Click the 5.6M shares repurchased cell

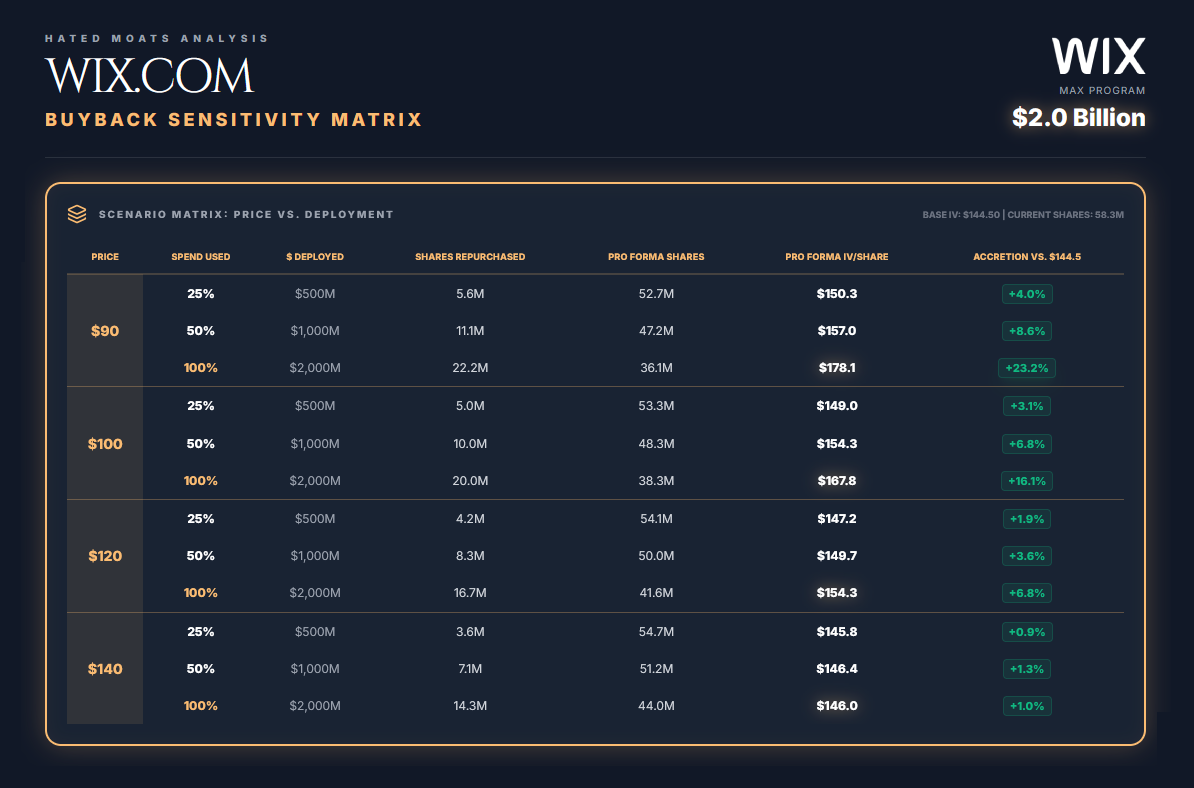tap(470, 294)
